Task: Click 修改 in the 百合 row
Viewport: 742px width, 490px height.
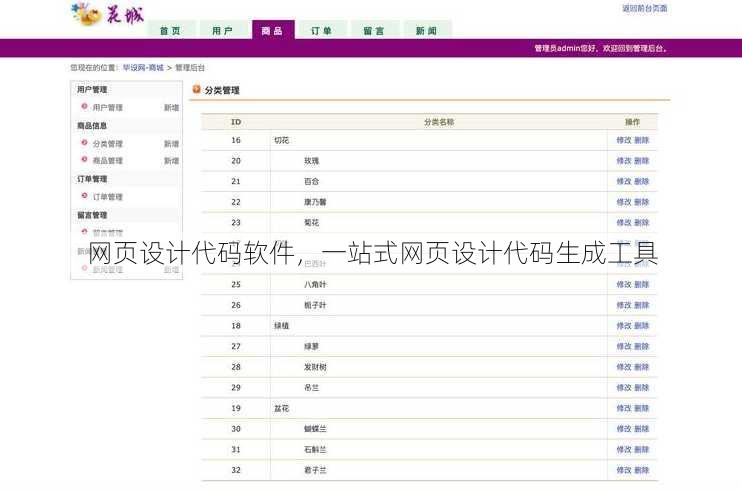Action: [x=624, y=181]
